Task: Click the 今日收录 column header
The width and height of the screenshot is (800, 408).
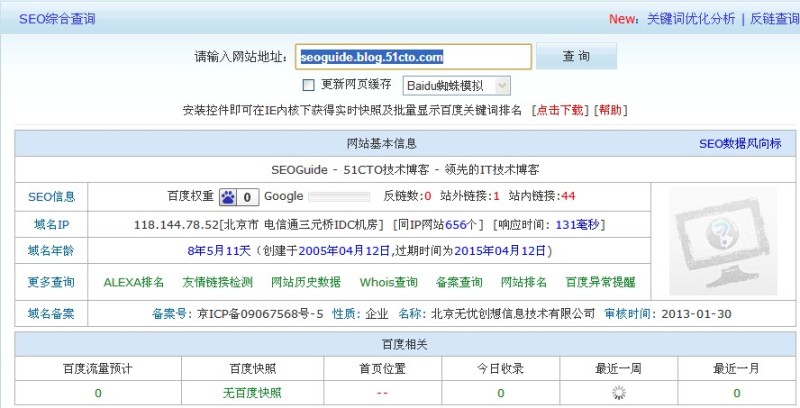Action: tap(501, 369)
